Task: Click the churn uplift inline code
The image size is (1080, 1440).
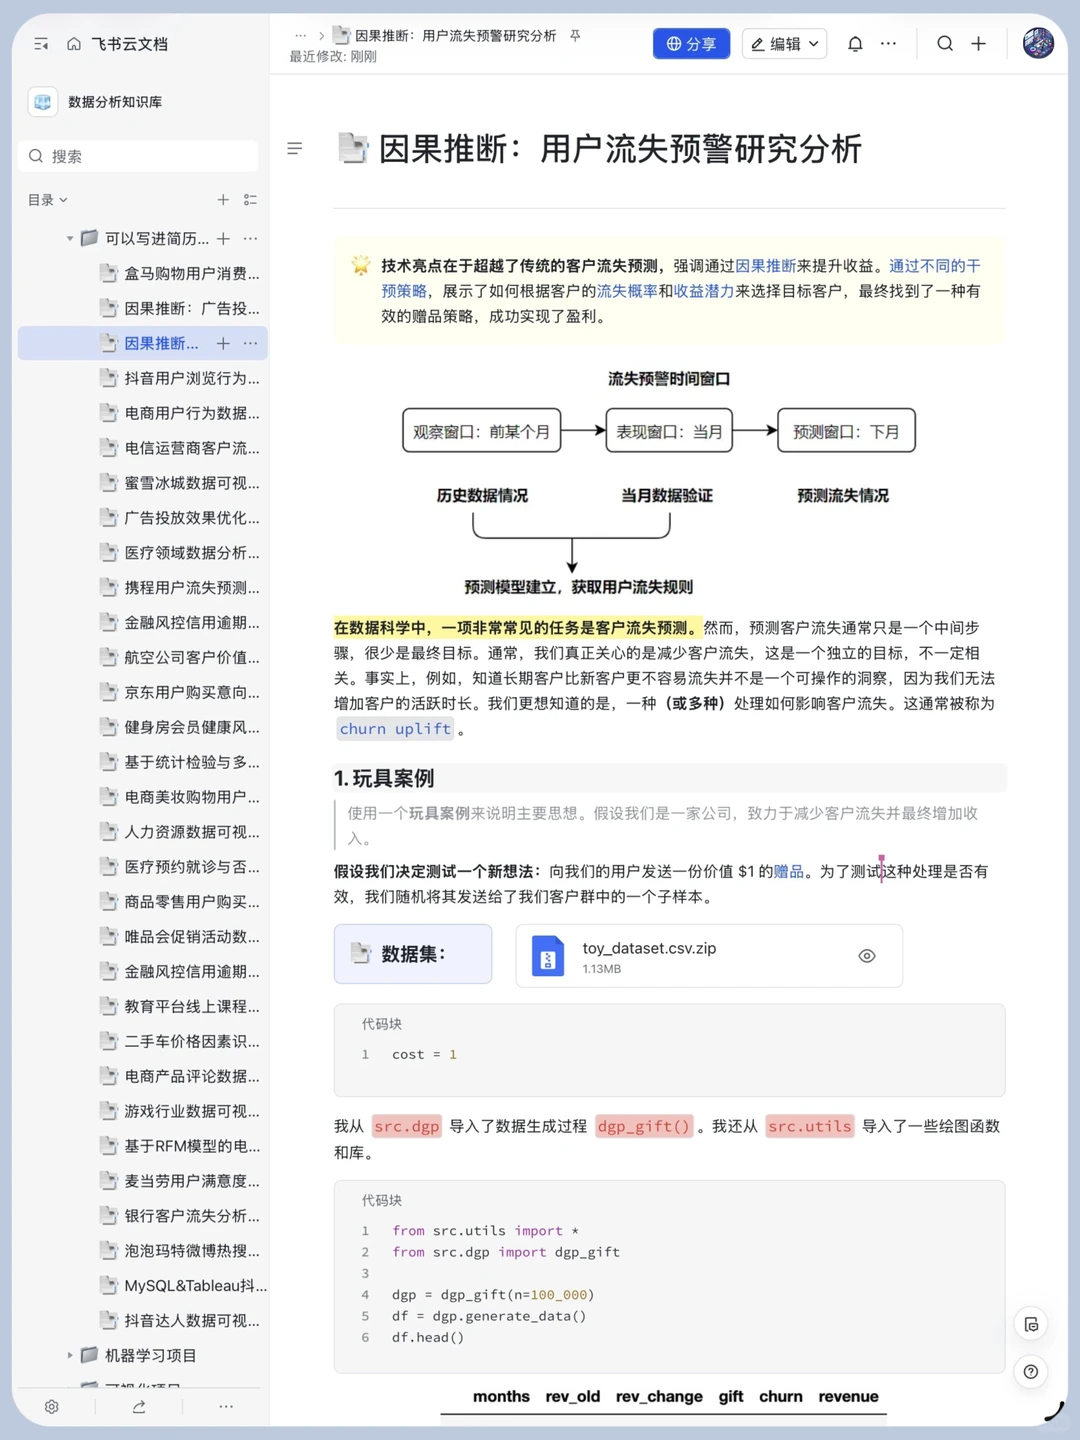Action: (395, 729)
